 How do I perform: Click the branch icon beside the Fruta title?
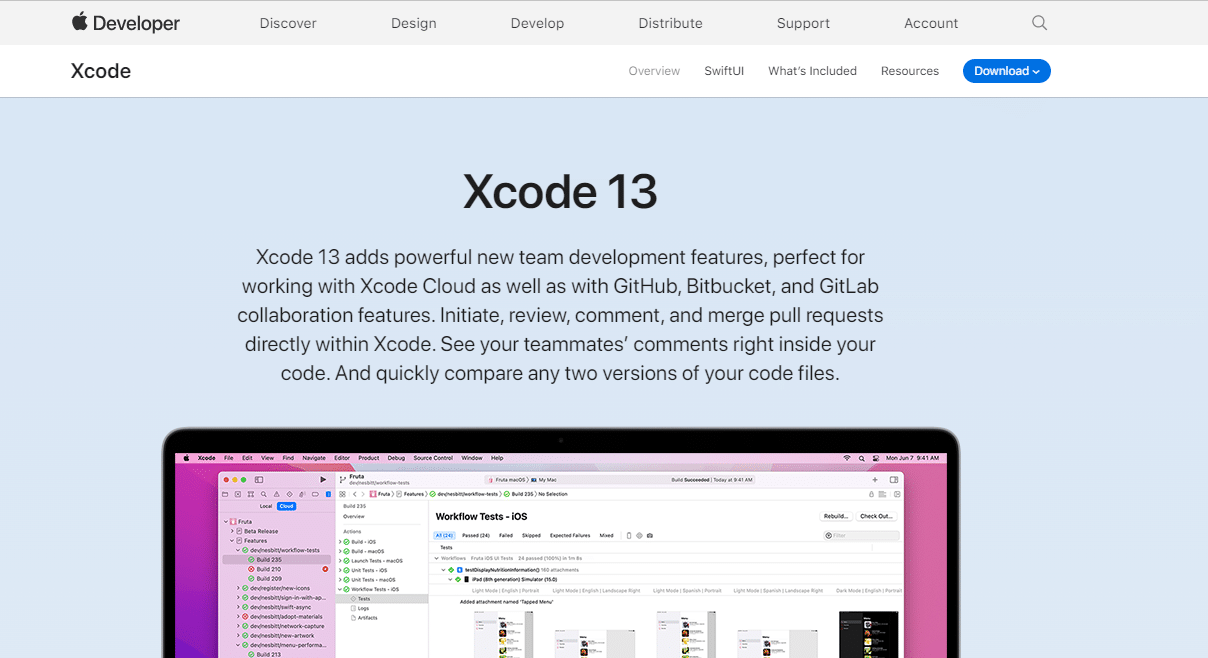click(341, 480)
